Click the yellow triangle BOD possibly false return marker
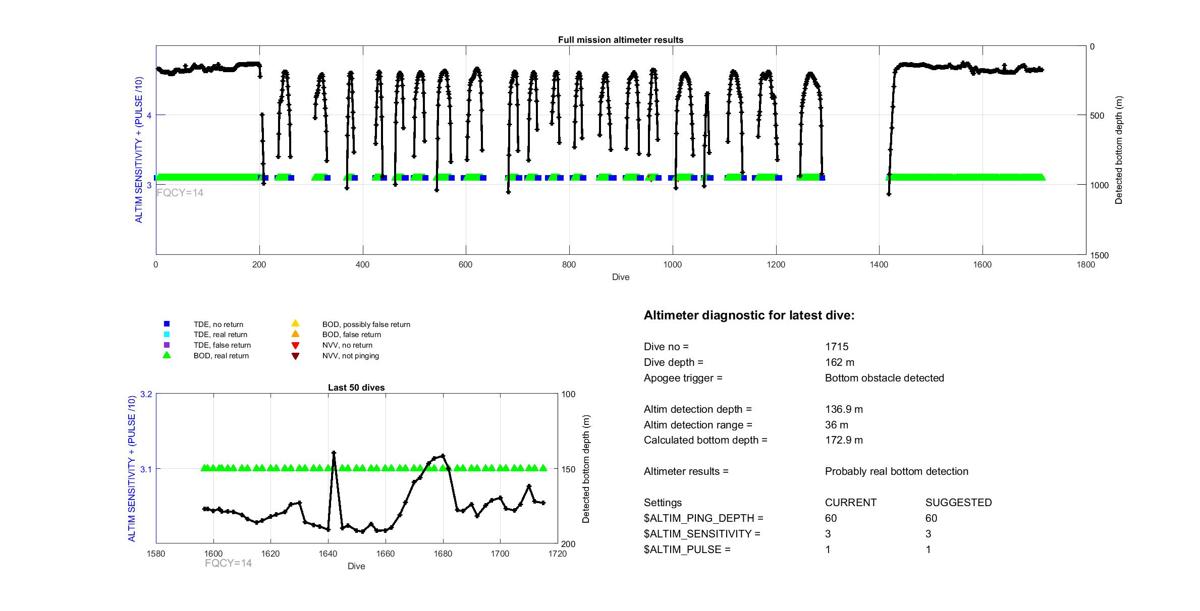 click(x=295, y=324)
